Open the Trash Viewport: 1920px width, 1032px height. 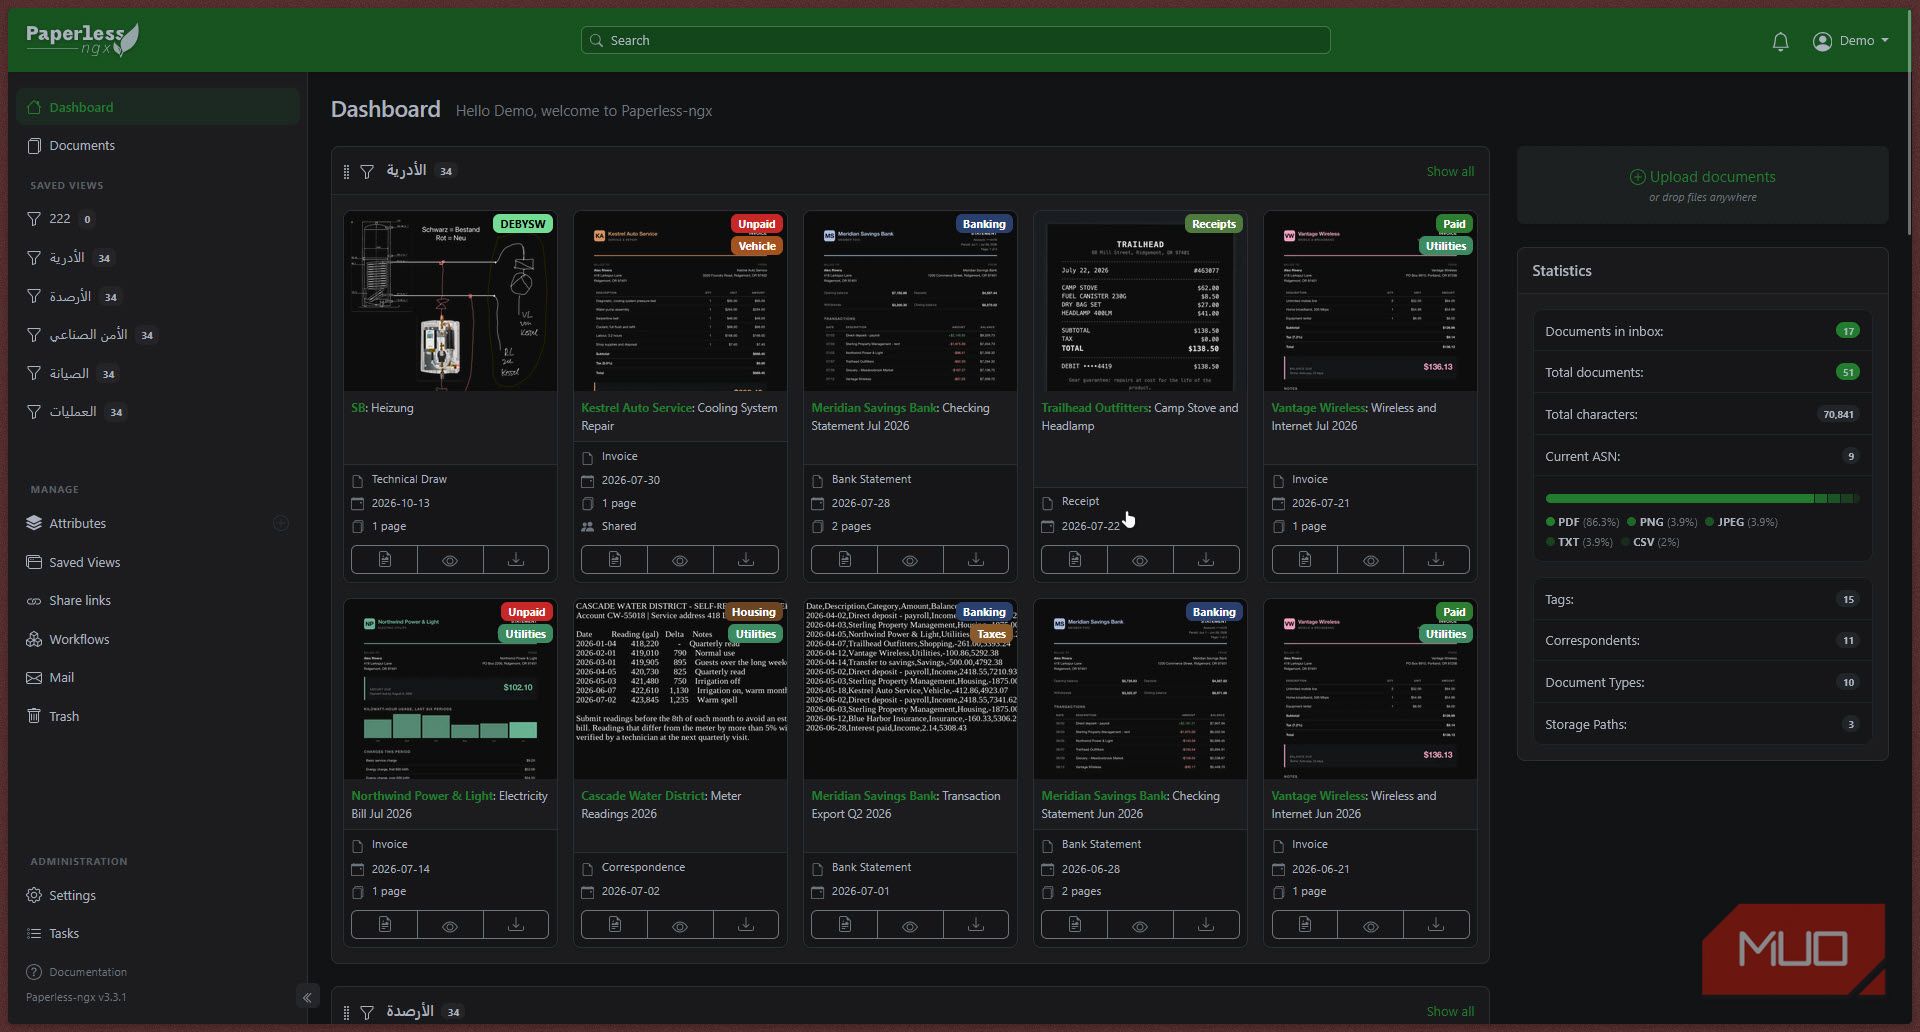tap(64, 716)
